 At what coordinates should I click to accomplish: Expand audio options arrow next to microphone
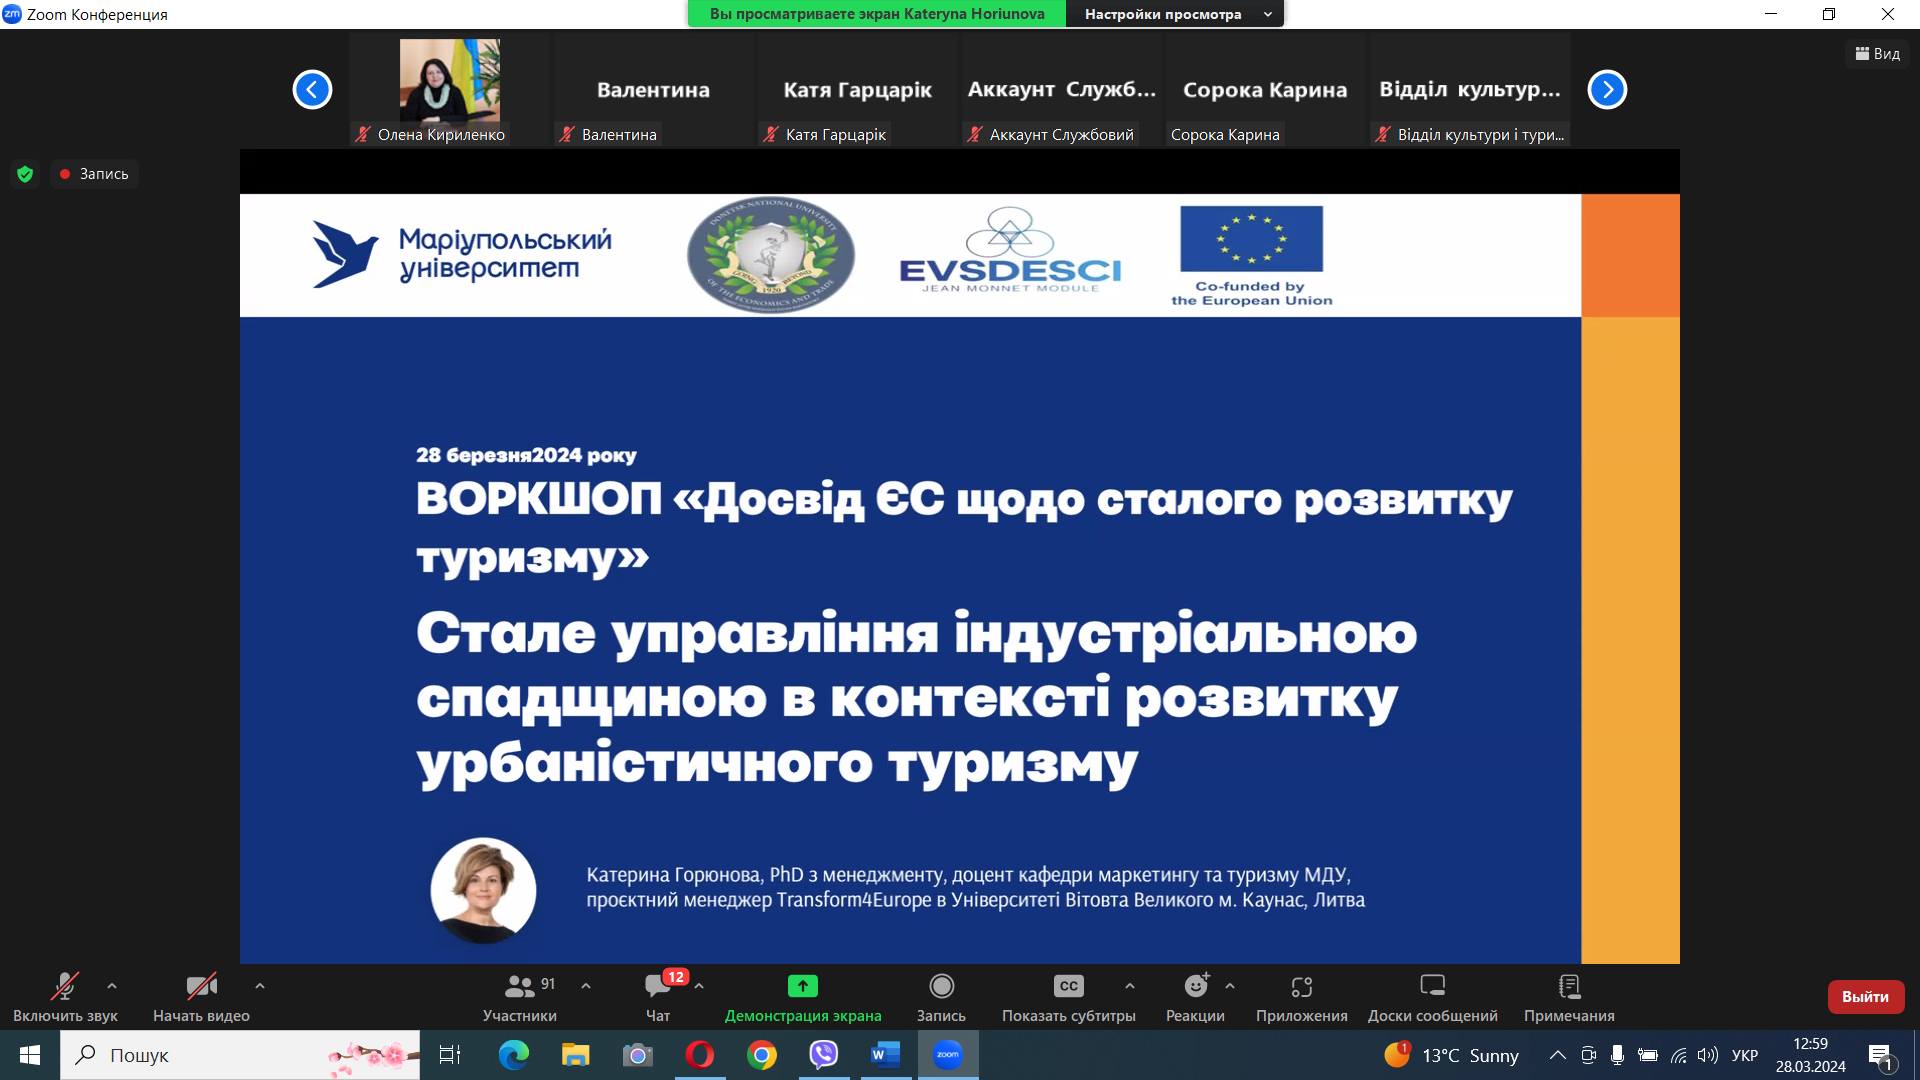[112, 986]
